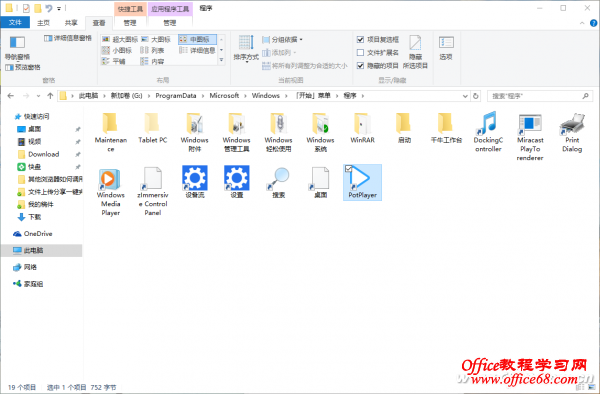This screenshot has width=600, height=394.
Task: Open the Windows 轻松使用 folder
Action: [x=278, y=132]
